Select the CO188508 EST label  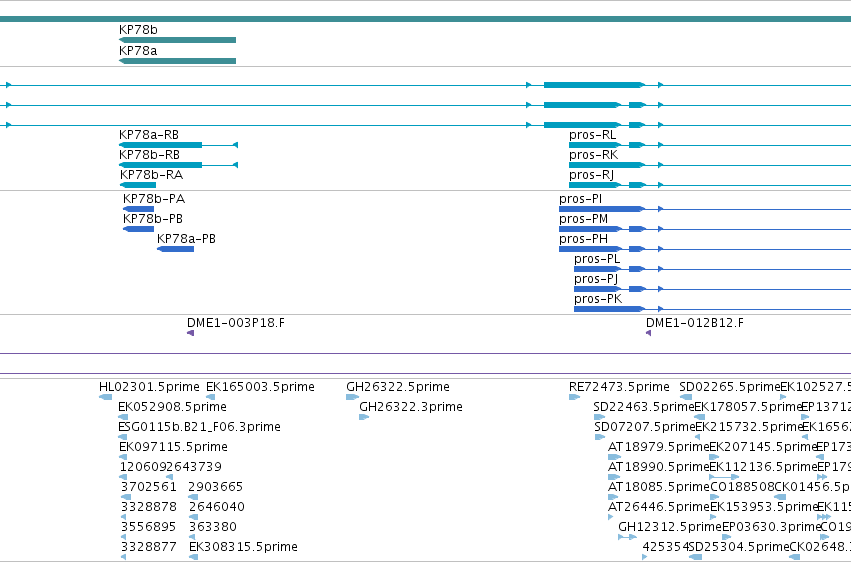(x=742, y=487)
